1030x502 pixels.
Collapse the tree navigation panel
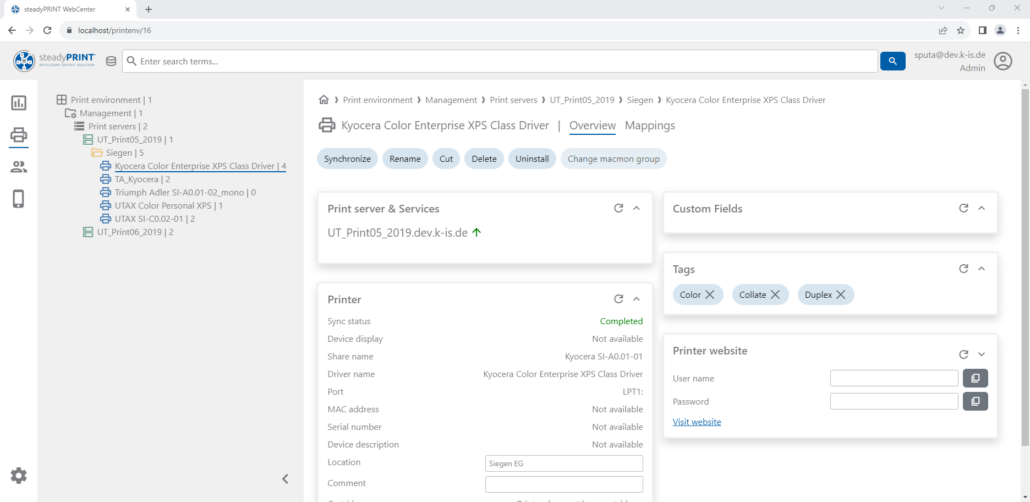285,479
